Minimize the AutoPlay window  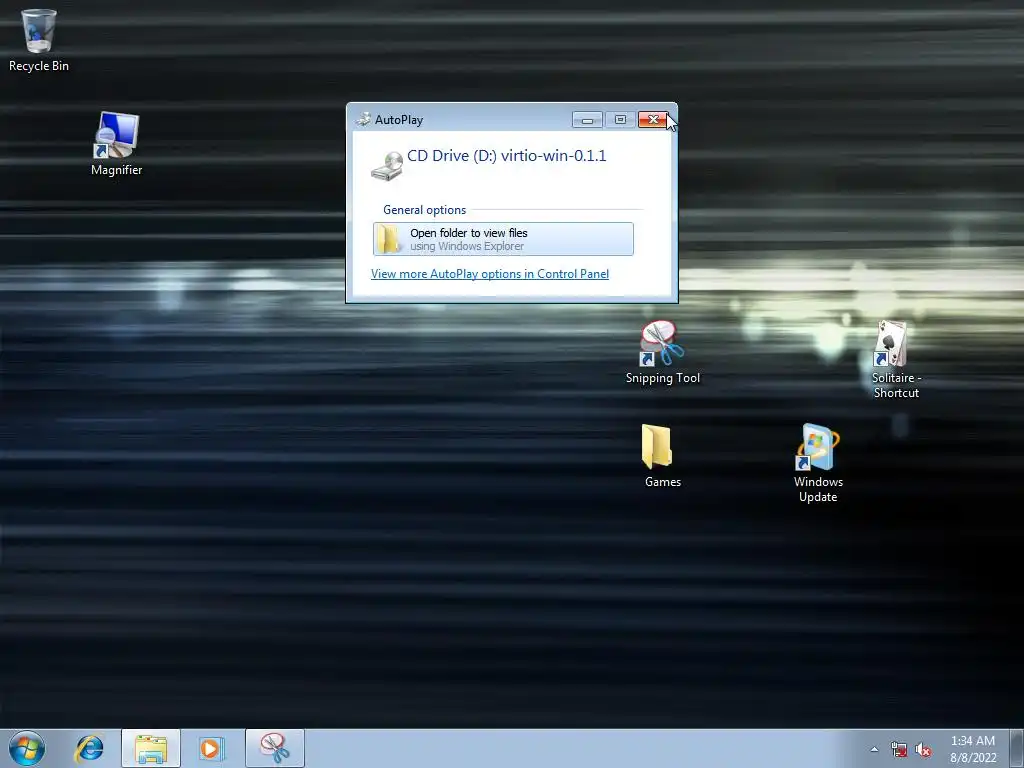tap(587, 120)
